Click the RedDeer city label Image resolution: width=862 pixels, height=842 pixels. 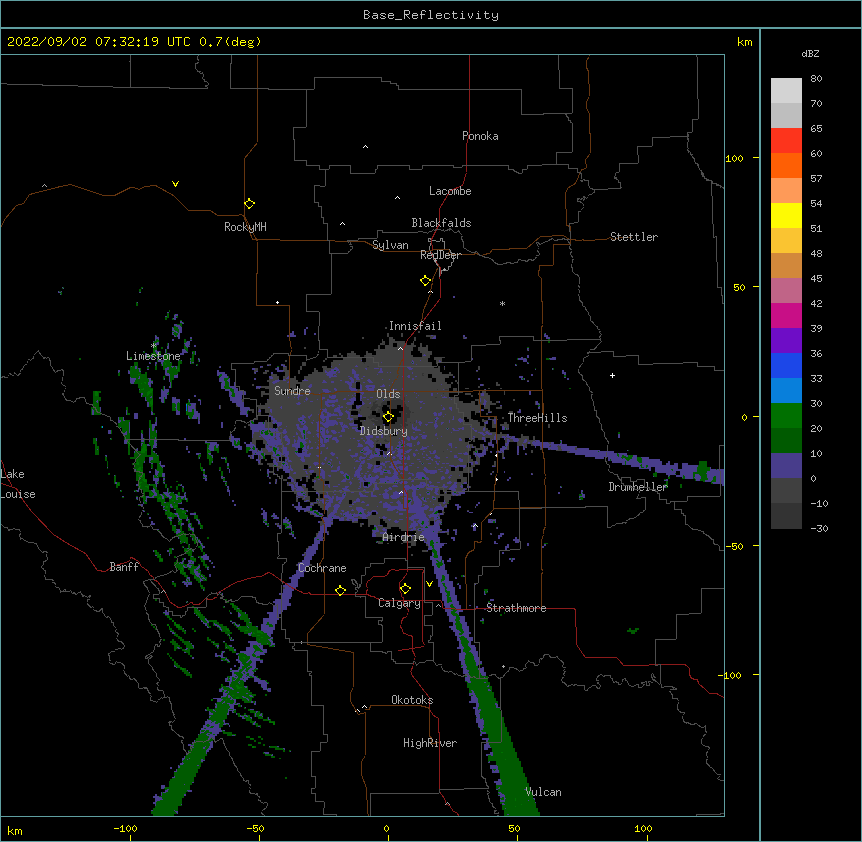[440, 255]
